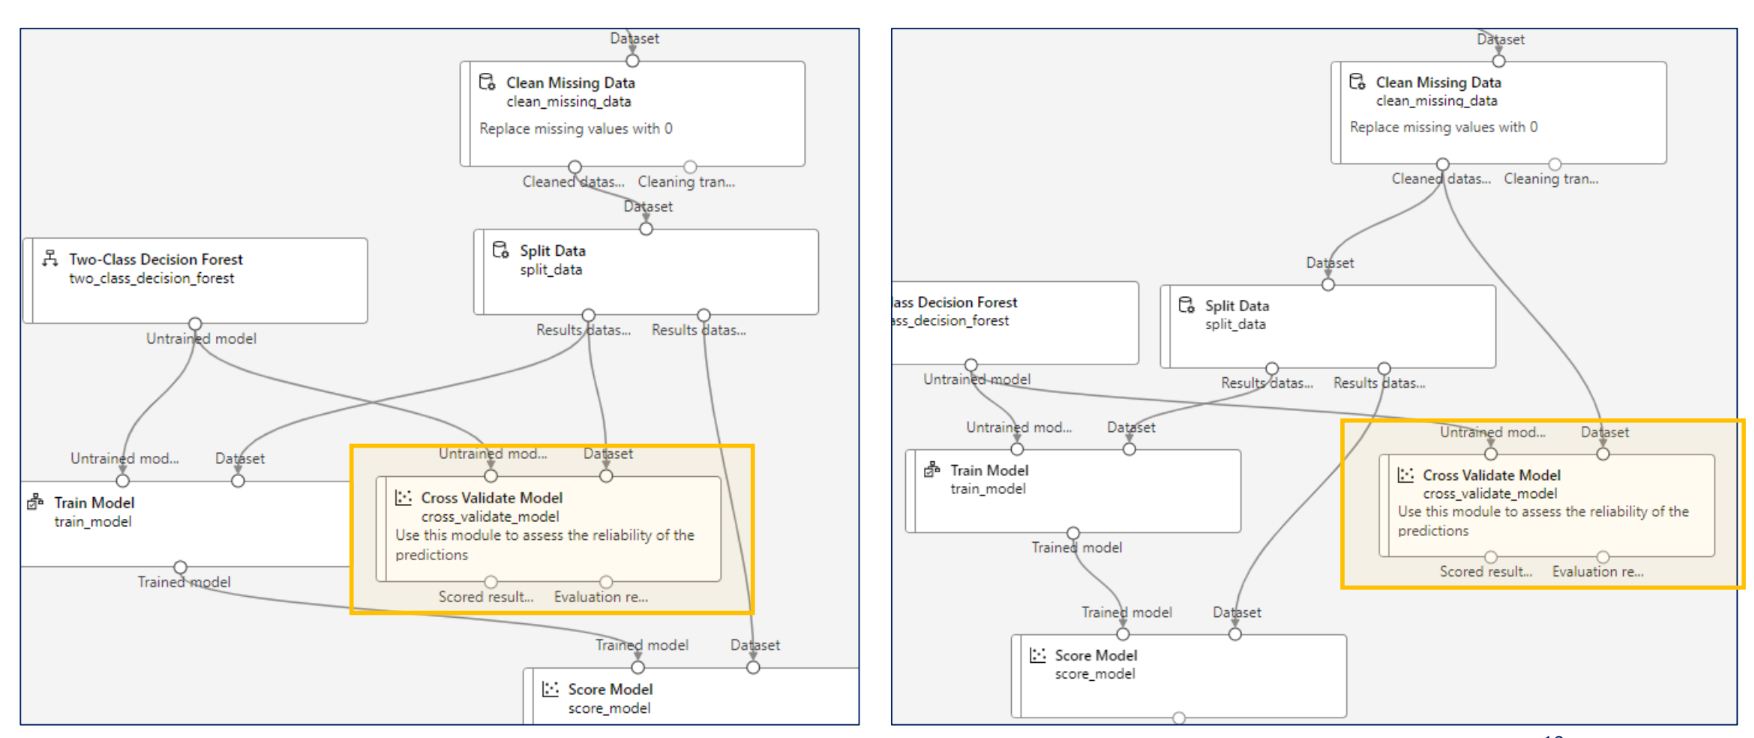The image size is (1754, 738).
Task: Click the Clean Missing Data icon in right pipeline
Action: coord(1357,81)
